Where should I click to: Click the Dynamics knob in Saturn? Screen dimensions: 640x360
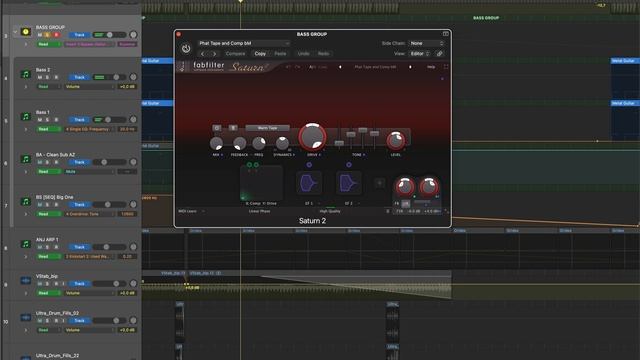(x=282, y=143)
